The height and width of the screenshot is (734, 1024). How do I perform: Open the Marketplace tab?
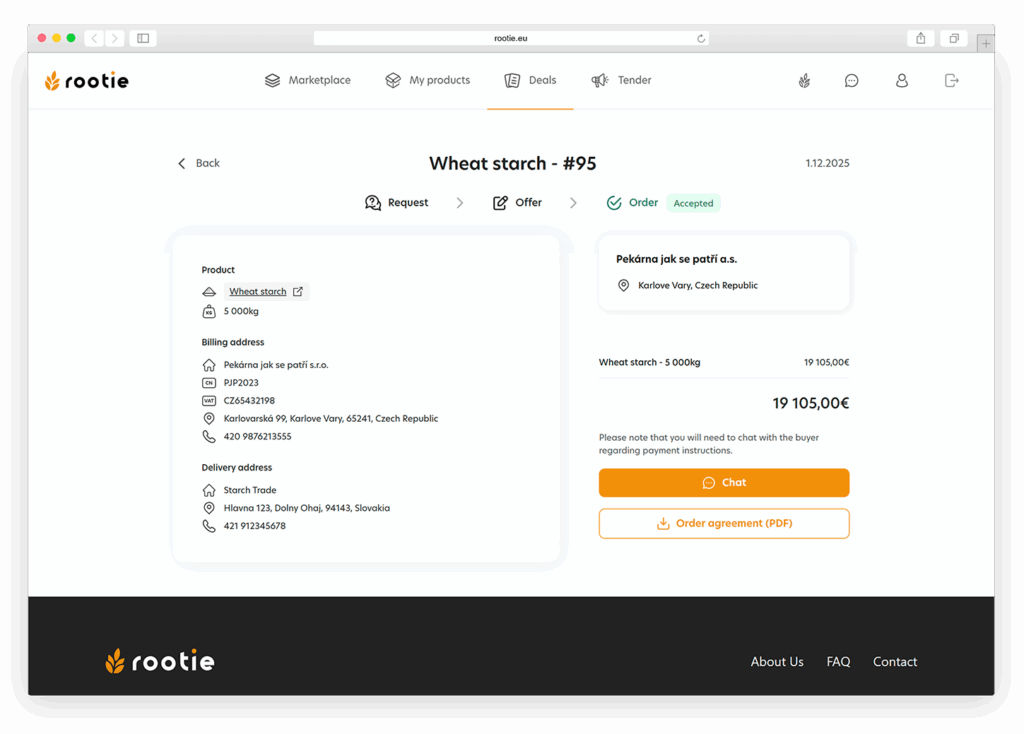(x=308, y=81)
